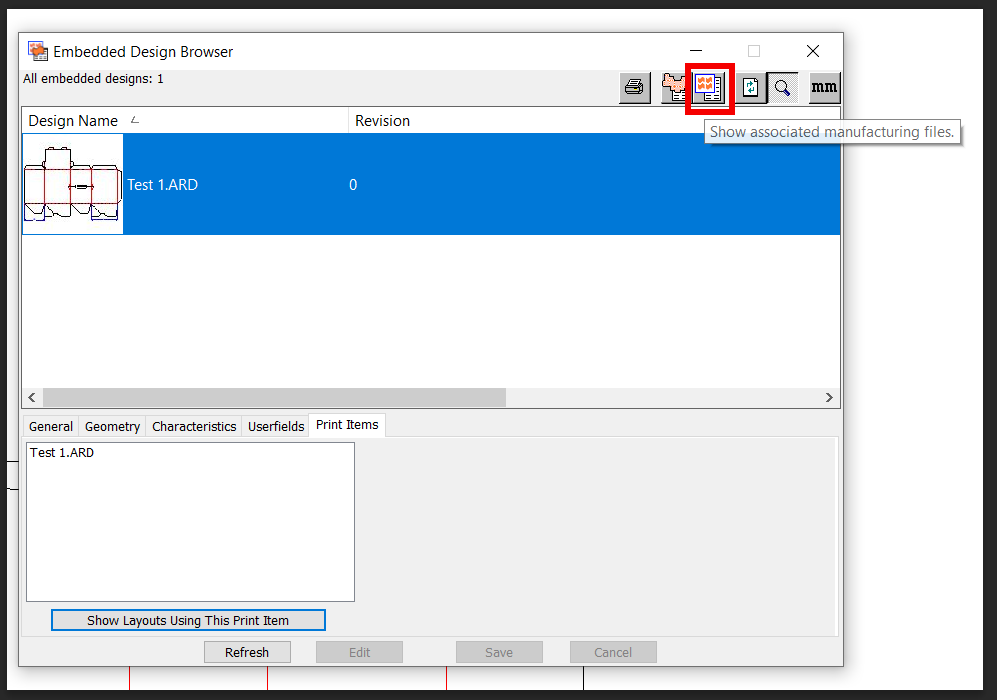Click the Show associated manufacturing files icon
Image resolution: width=997 pixels, height=700 pixels.
709,88
